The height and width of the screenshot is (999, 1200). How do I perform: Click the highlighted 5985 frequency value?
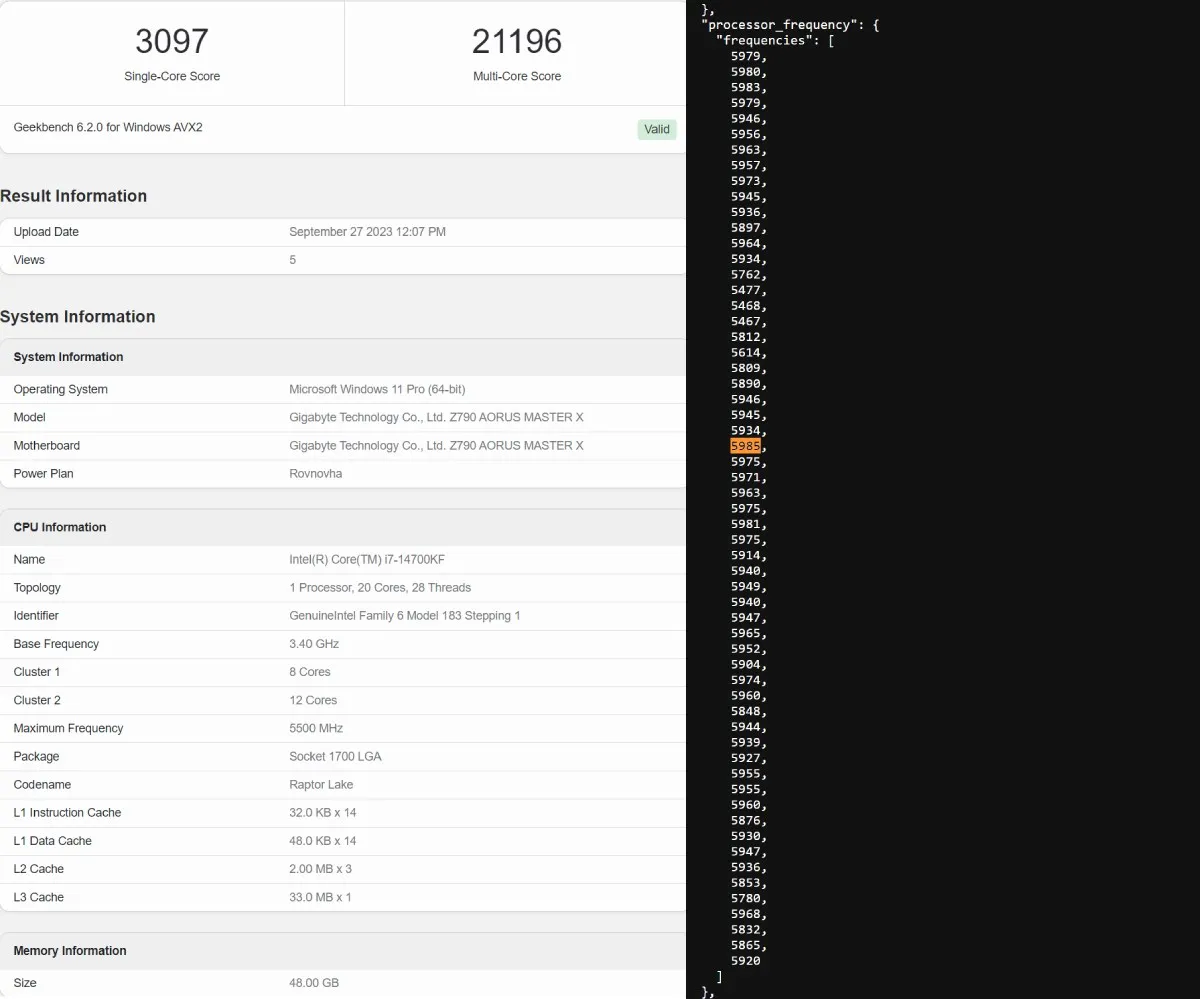[x=746, y=446]
